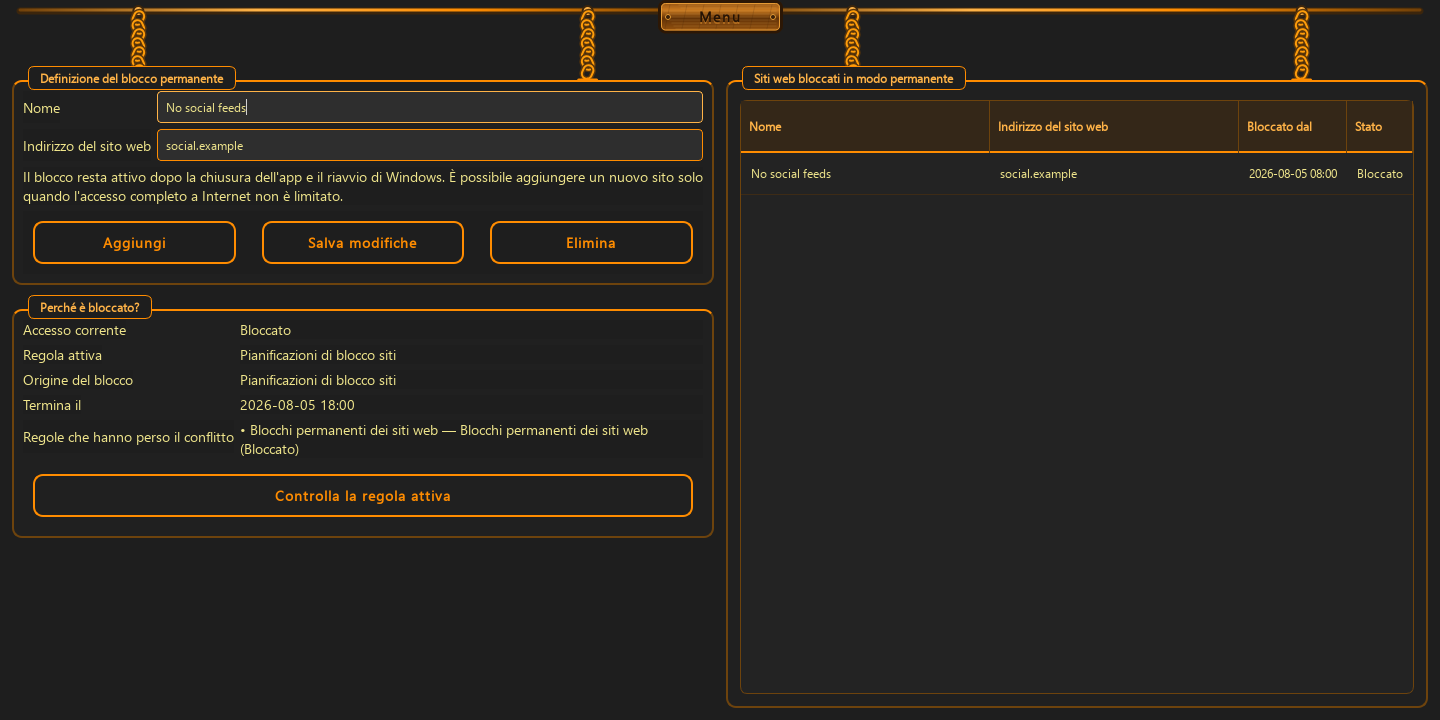Edit the Nome input field
The height and width of the screenshot is (720, 1440).
430,107
